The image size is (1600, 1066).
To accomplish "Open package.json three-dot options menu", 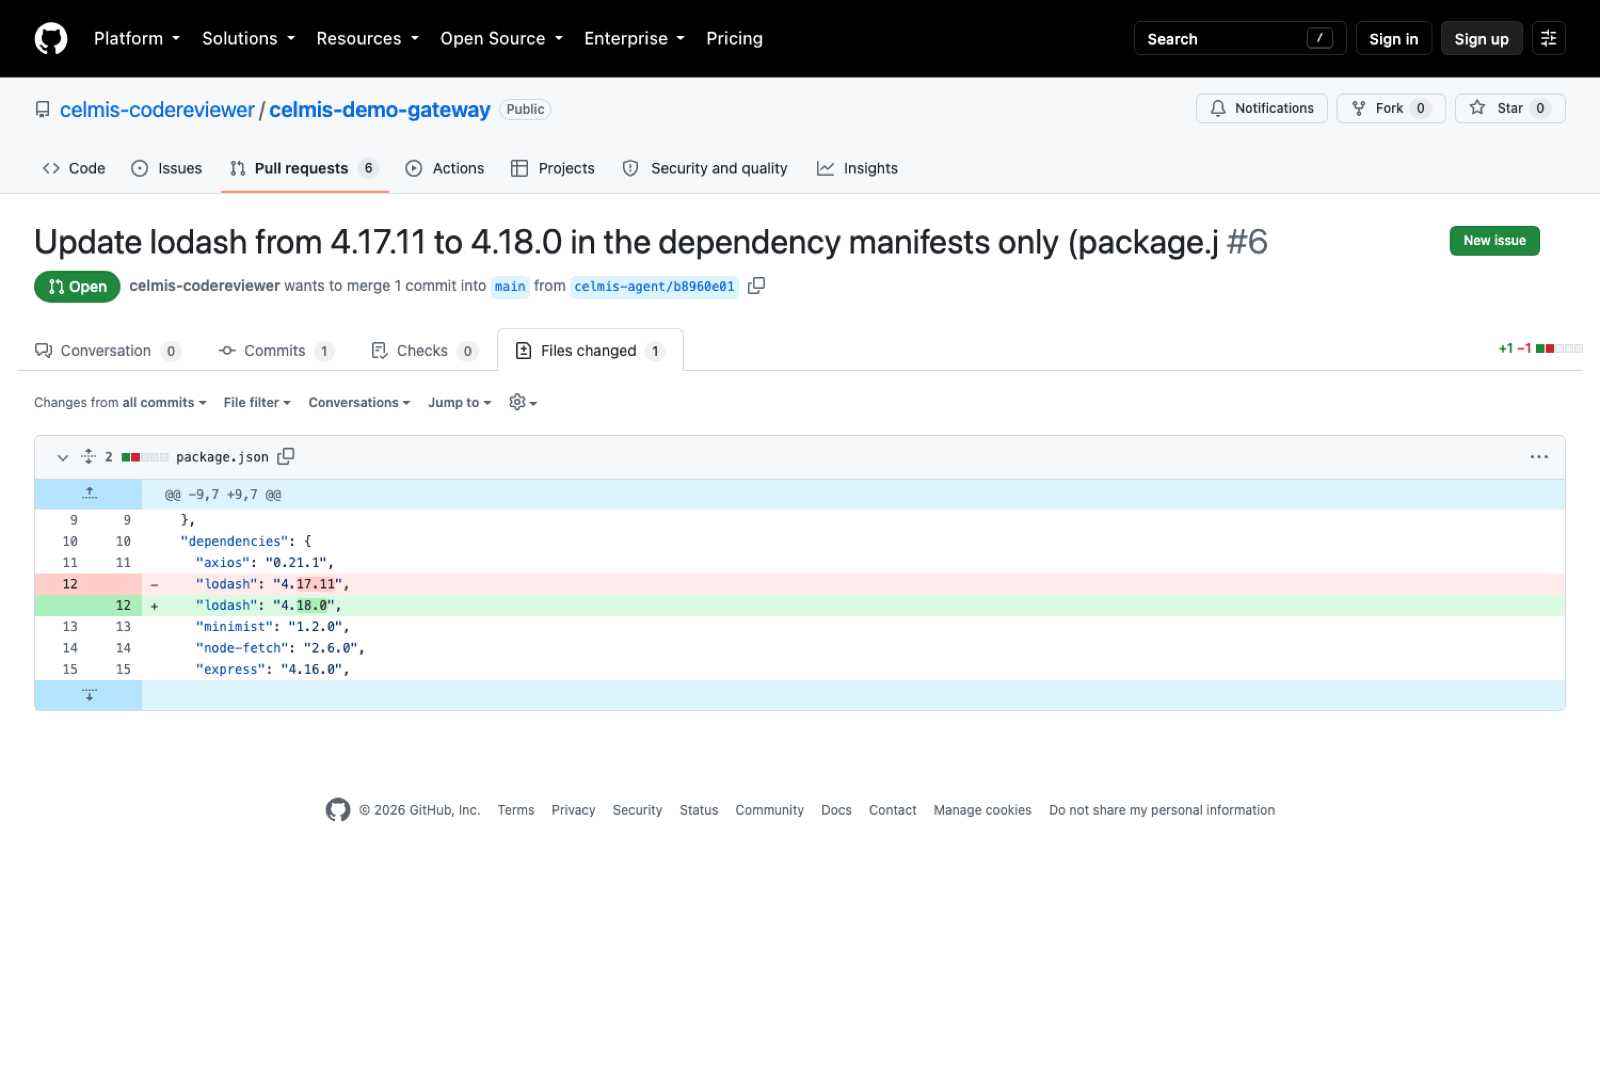I will coord(1539,457).
